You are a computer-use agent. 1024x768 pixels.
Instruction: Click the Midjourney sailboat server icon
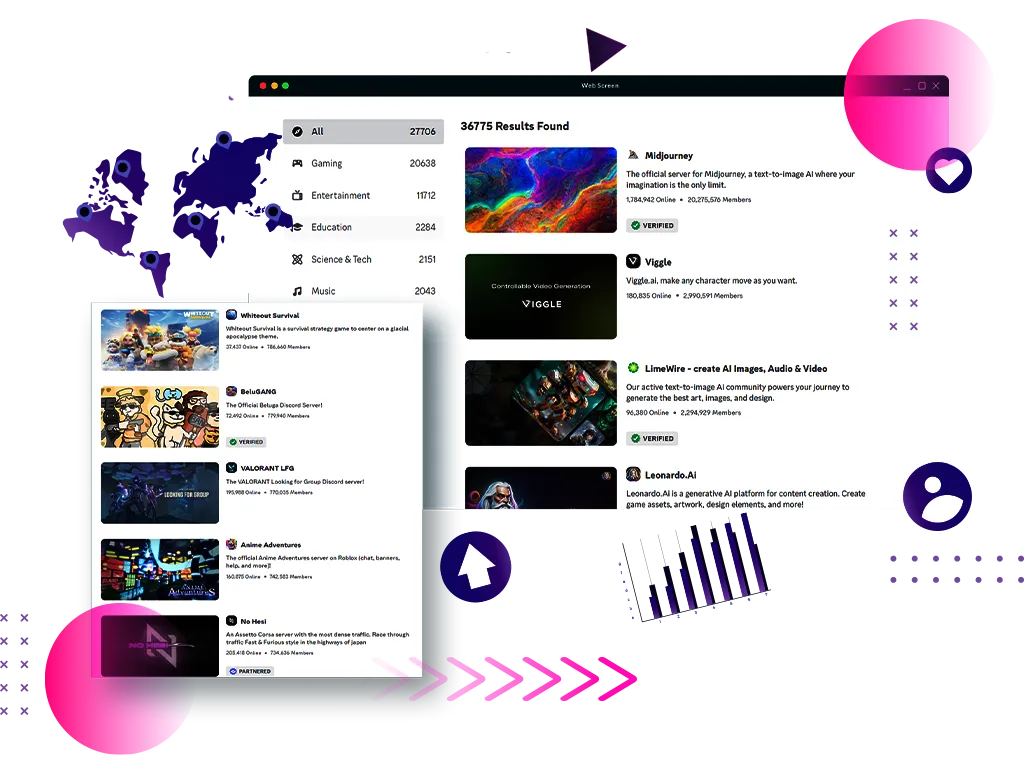633,155
